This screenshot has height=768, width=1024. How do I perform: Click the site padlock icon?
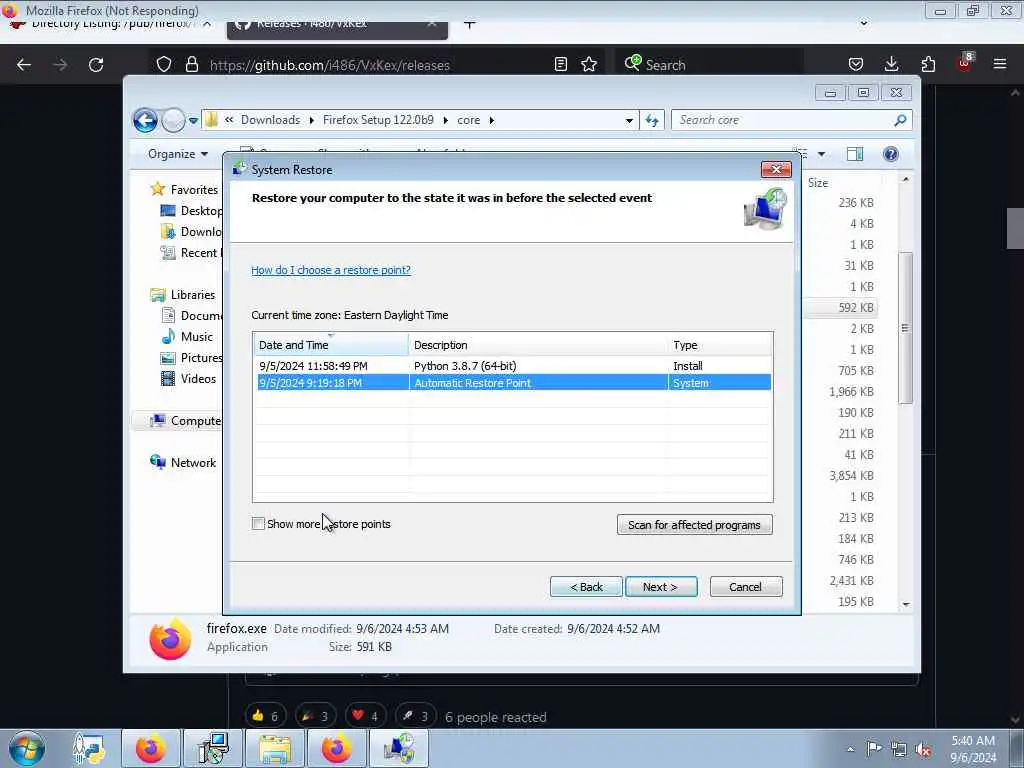pos(191,65)
